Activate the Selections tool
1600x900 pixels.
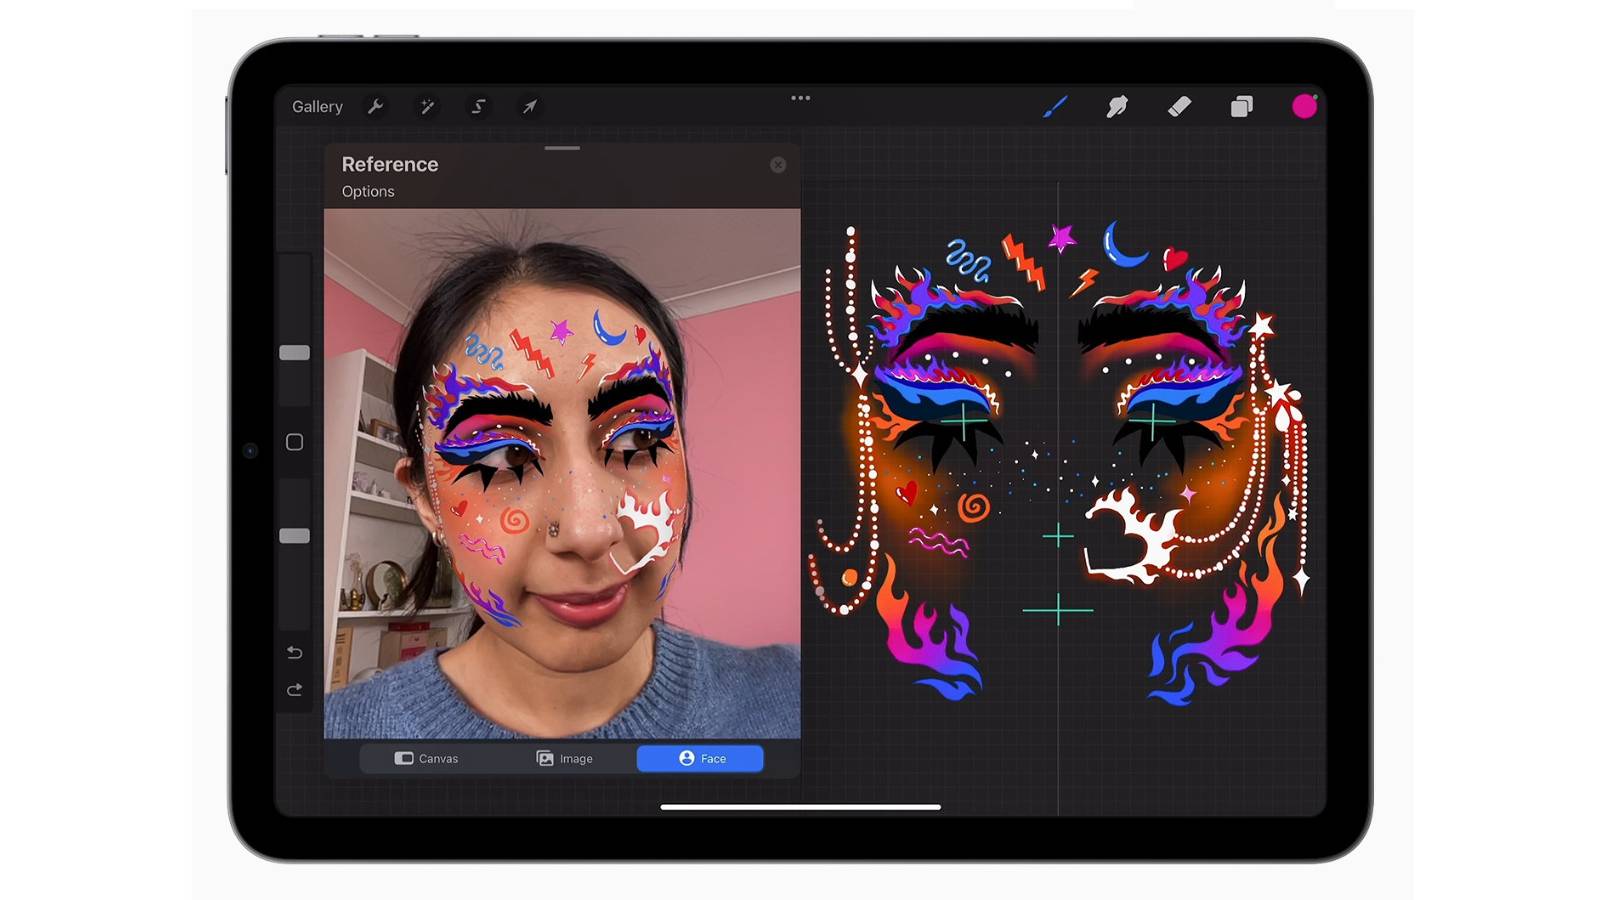[x=478, y=106]
